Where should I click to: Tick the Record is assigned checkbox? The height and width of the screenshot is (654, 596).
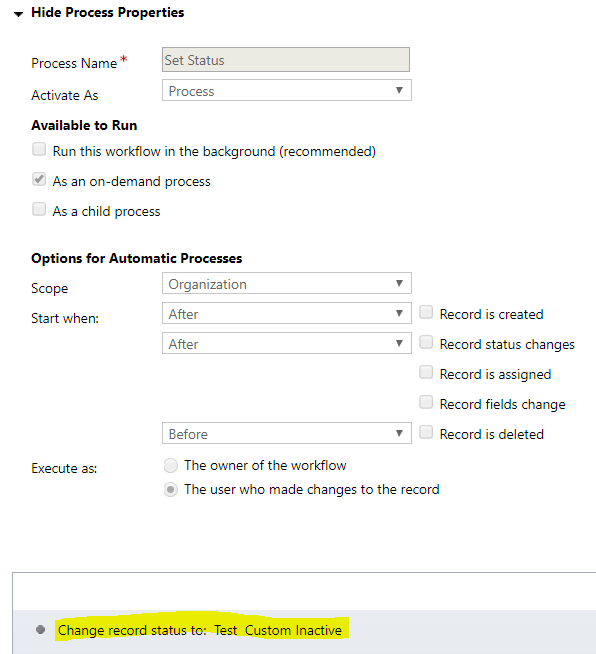coord(426,372)
